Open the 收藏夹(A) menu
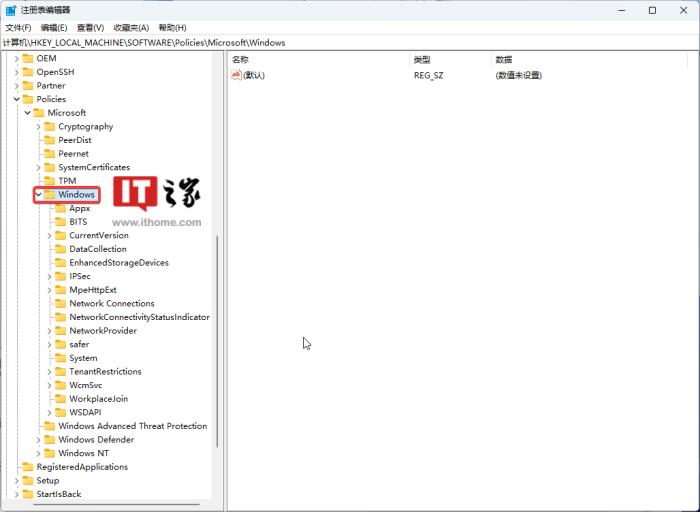 point(131,28)
